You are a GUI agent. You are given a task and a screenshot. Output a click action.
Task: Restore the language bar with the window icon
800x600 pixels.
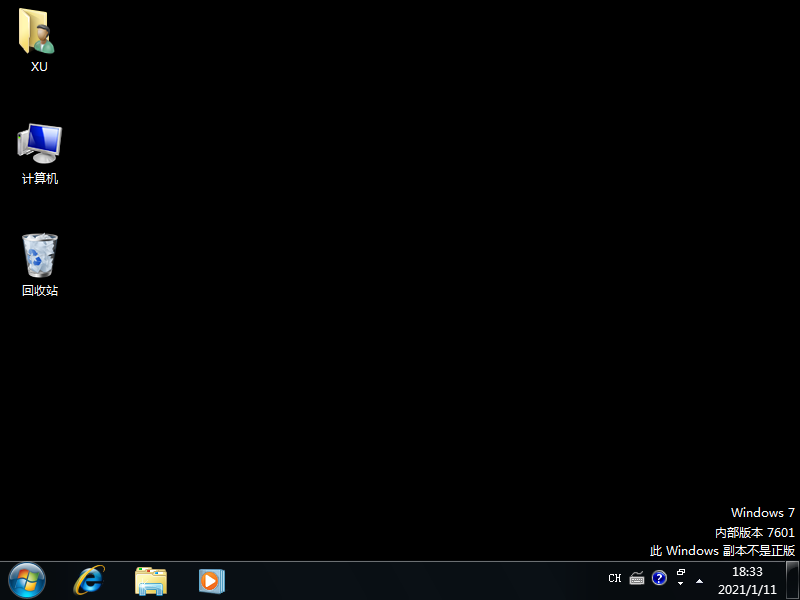[x=681, y=573]
